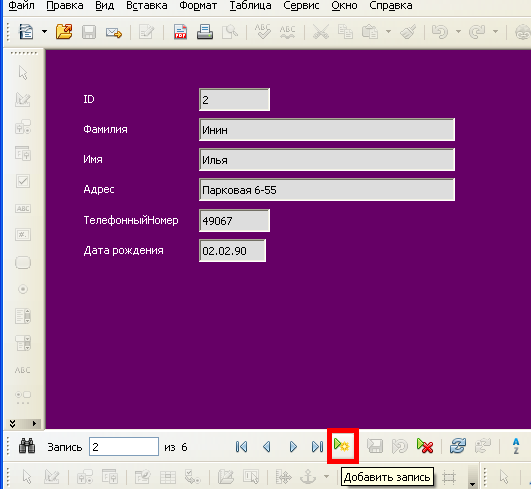
Task: Click the Document as E-mail envelope icon
Action: click(x=114, y=33)
